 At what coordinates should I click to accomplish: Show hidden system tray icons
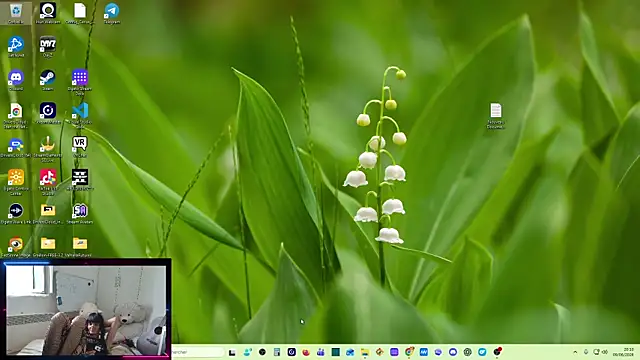coord(575,352)
